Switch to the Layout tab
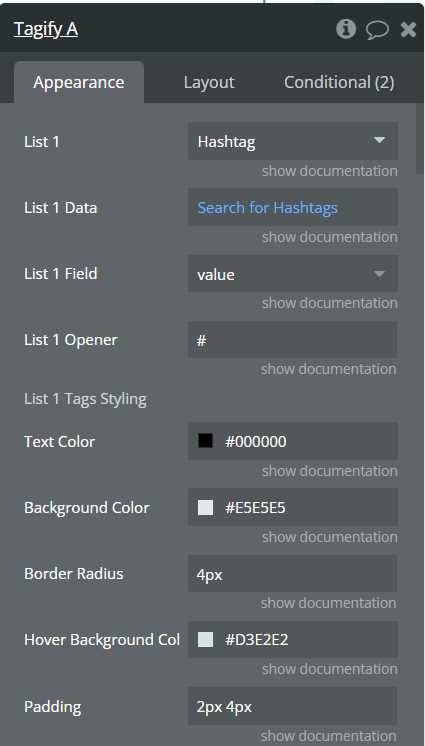The width and height of the screenshot is (425, 746). (x=209, y=82)
